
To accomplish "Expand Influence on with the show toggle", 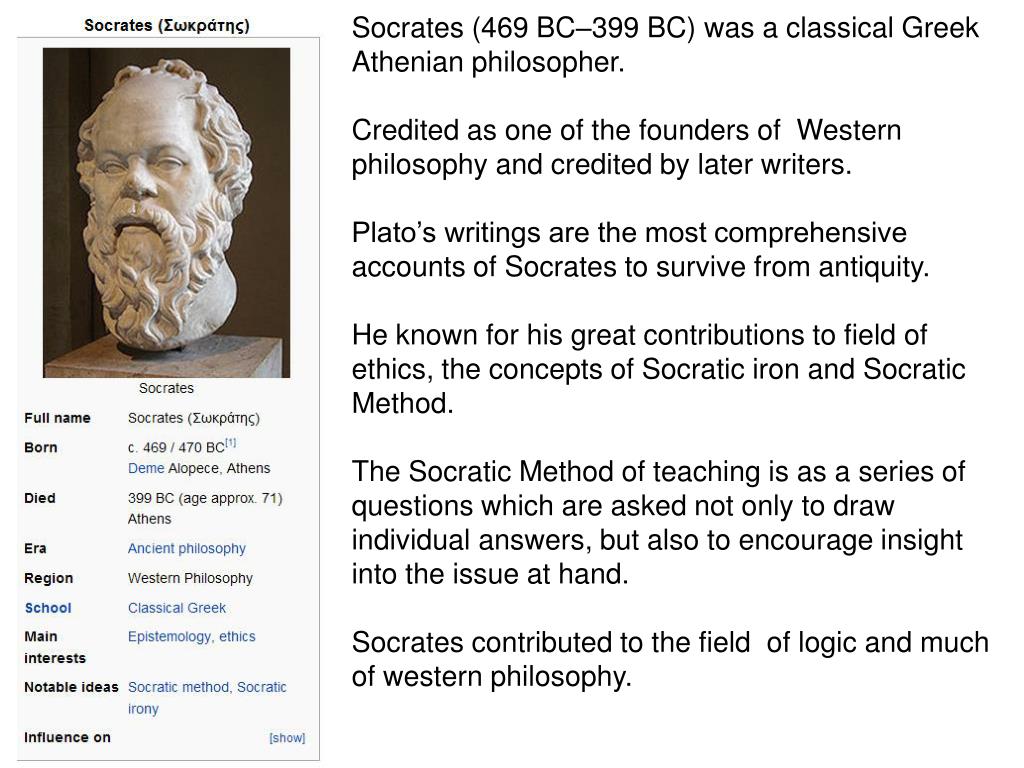I will coord(287,738).
